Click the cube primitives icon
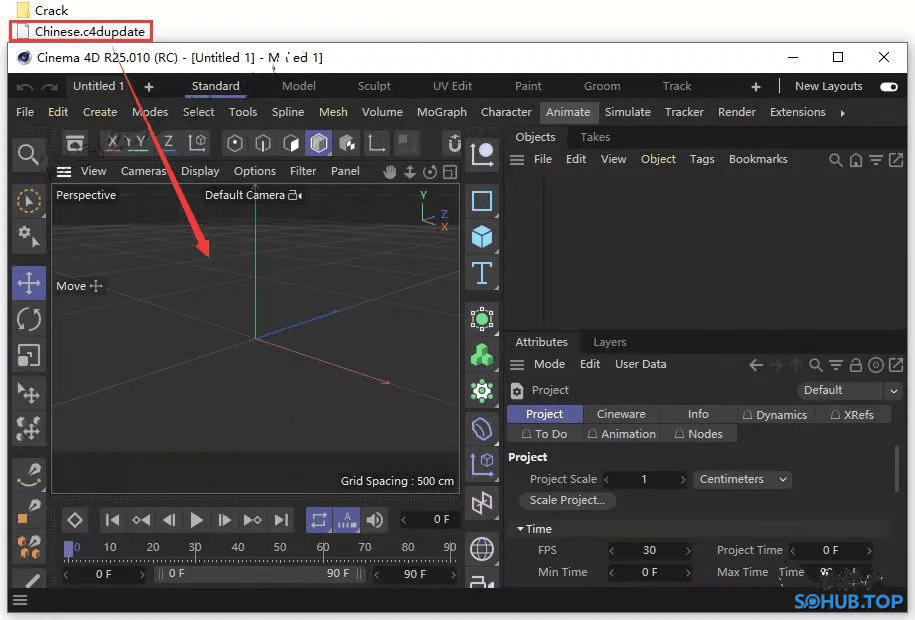 tap(482, 237)
